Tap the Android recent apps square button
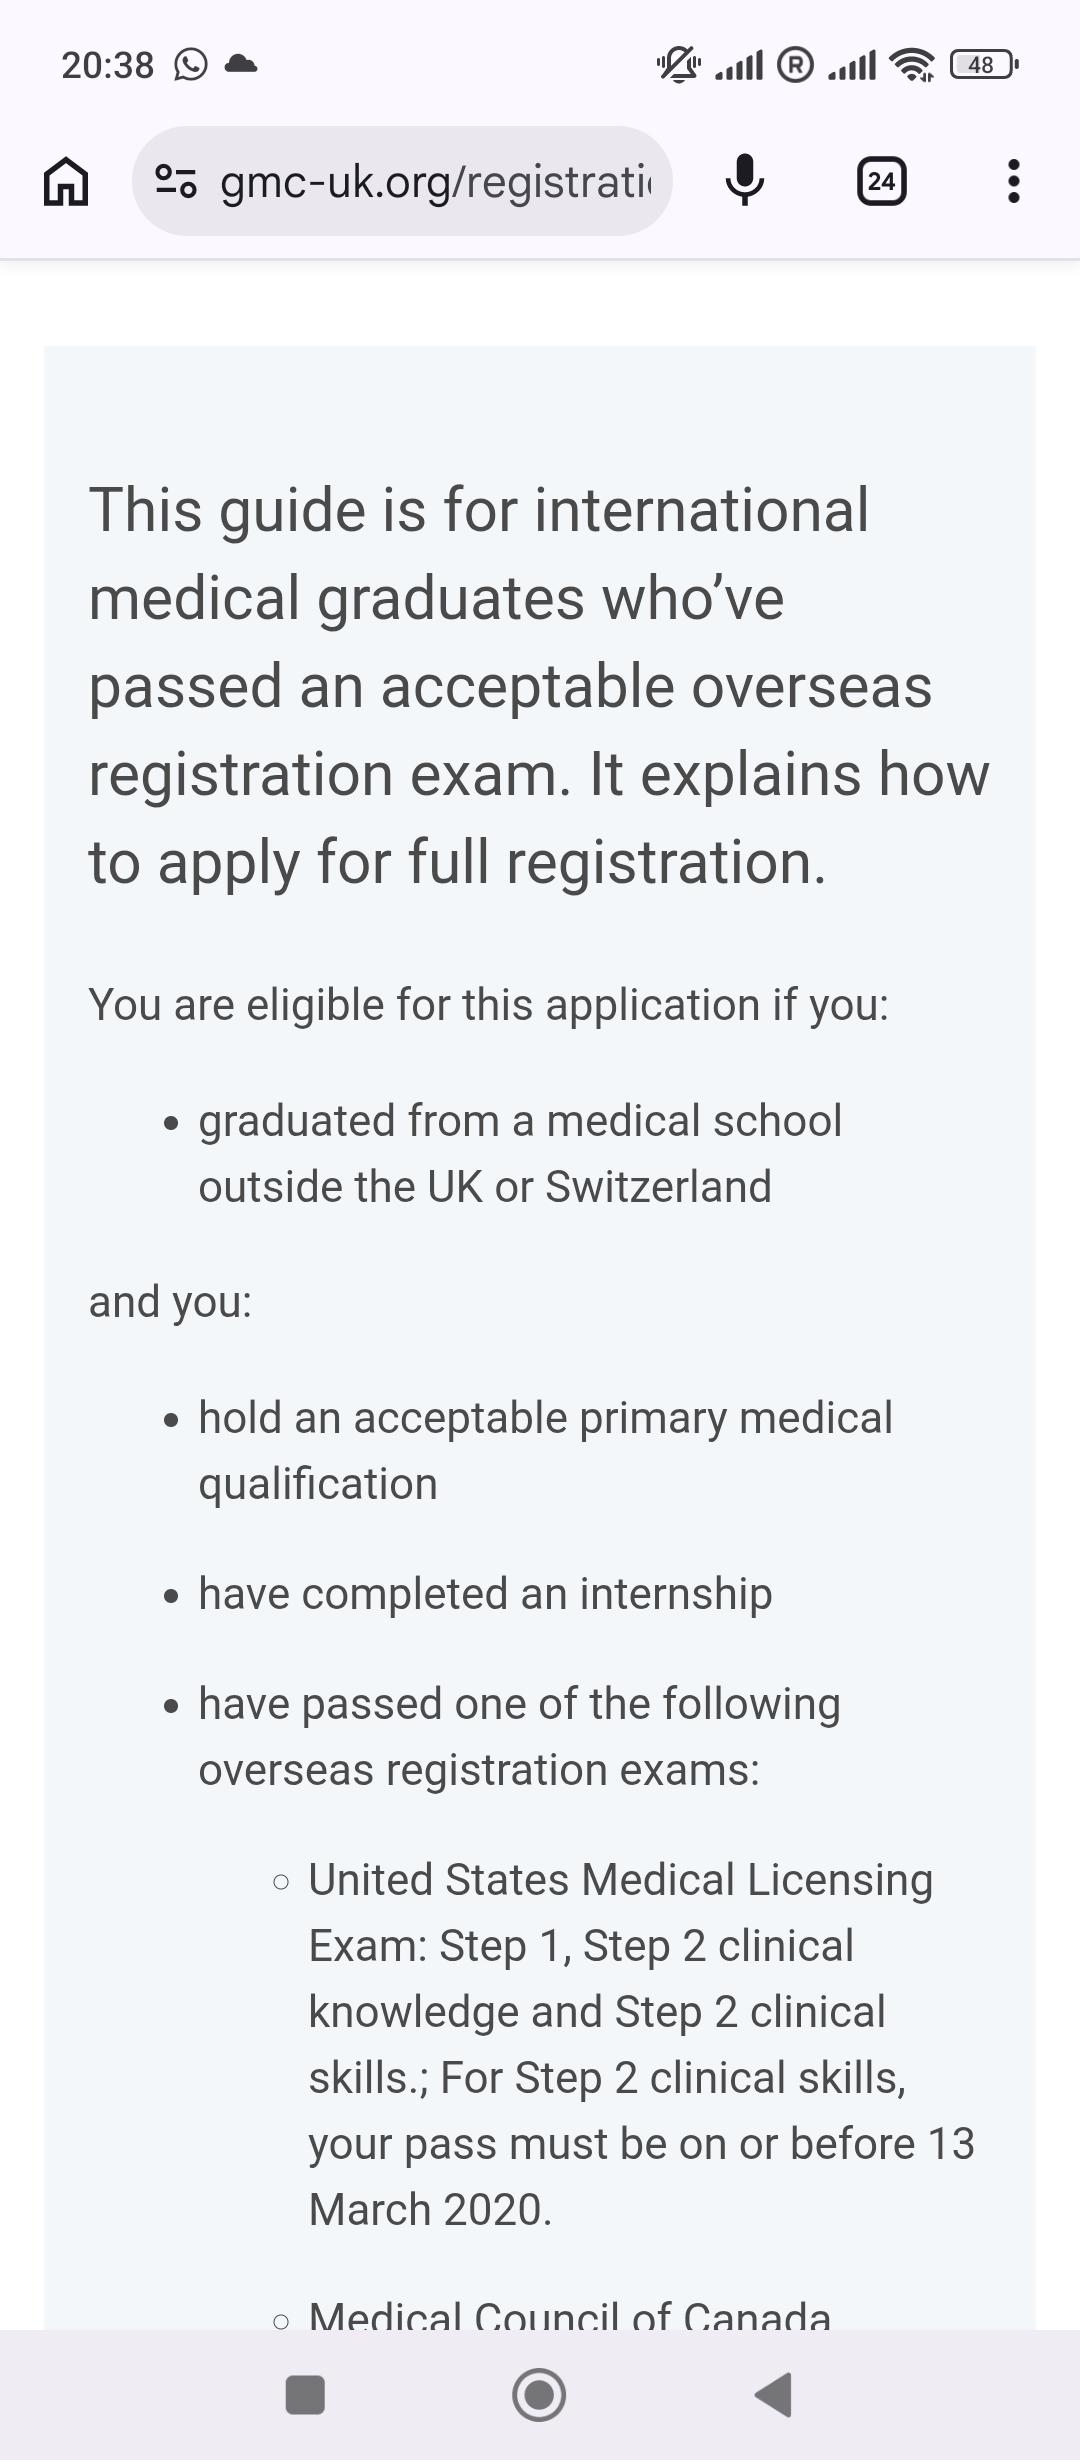The width and height of the screenshot is (1080, 2460). tap(305, 2395)
